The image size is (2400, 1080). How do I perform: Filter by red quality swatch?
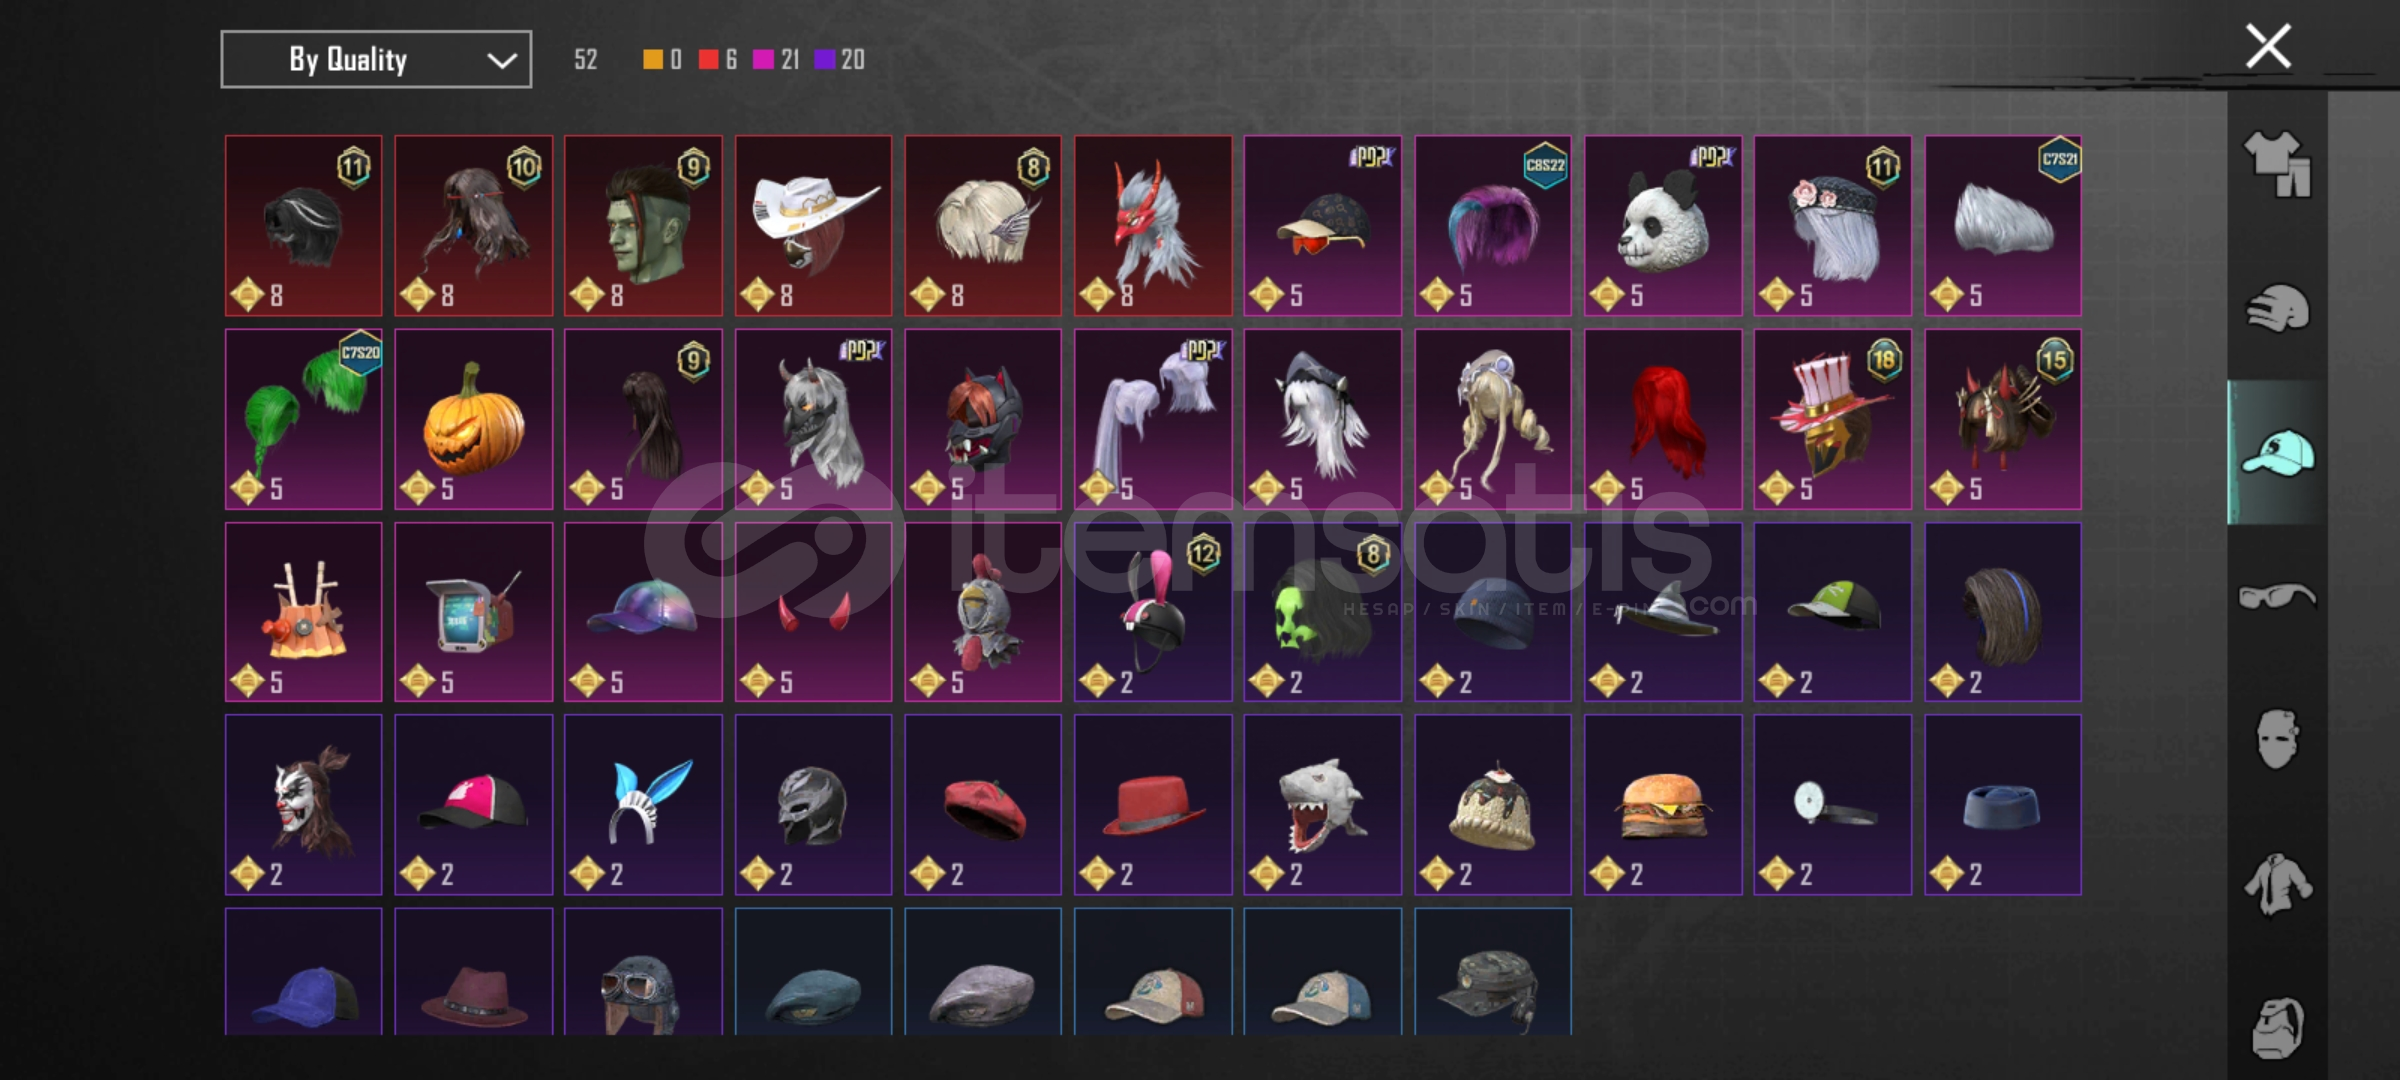point(708,60)
